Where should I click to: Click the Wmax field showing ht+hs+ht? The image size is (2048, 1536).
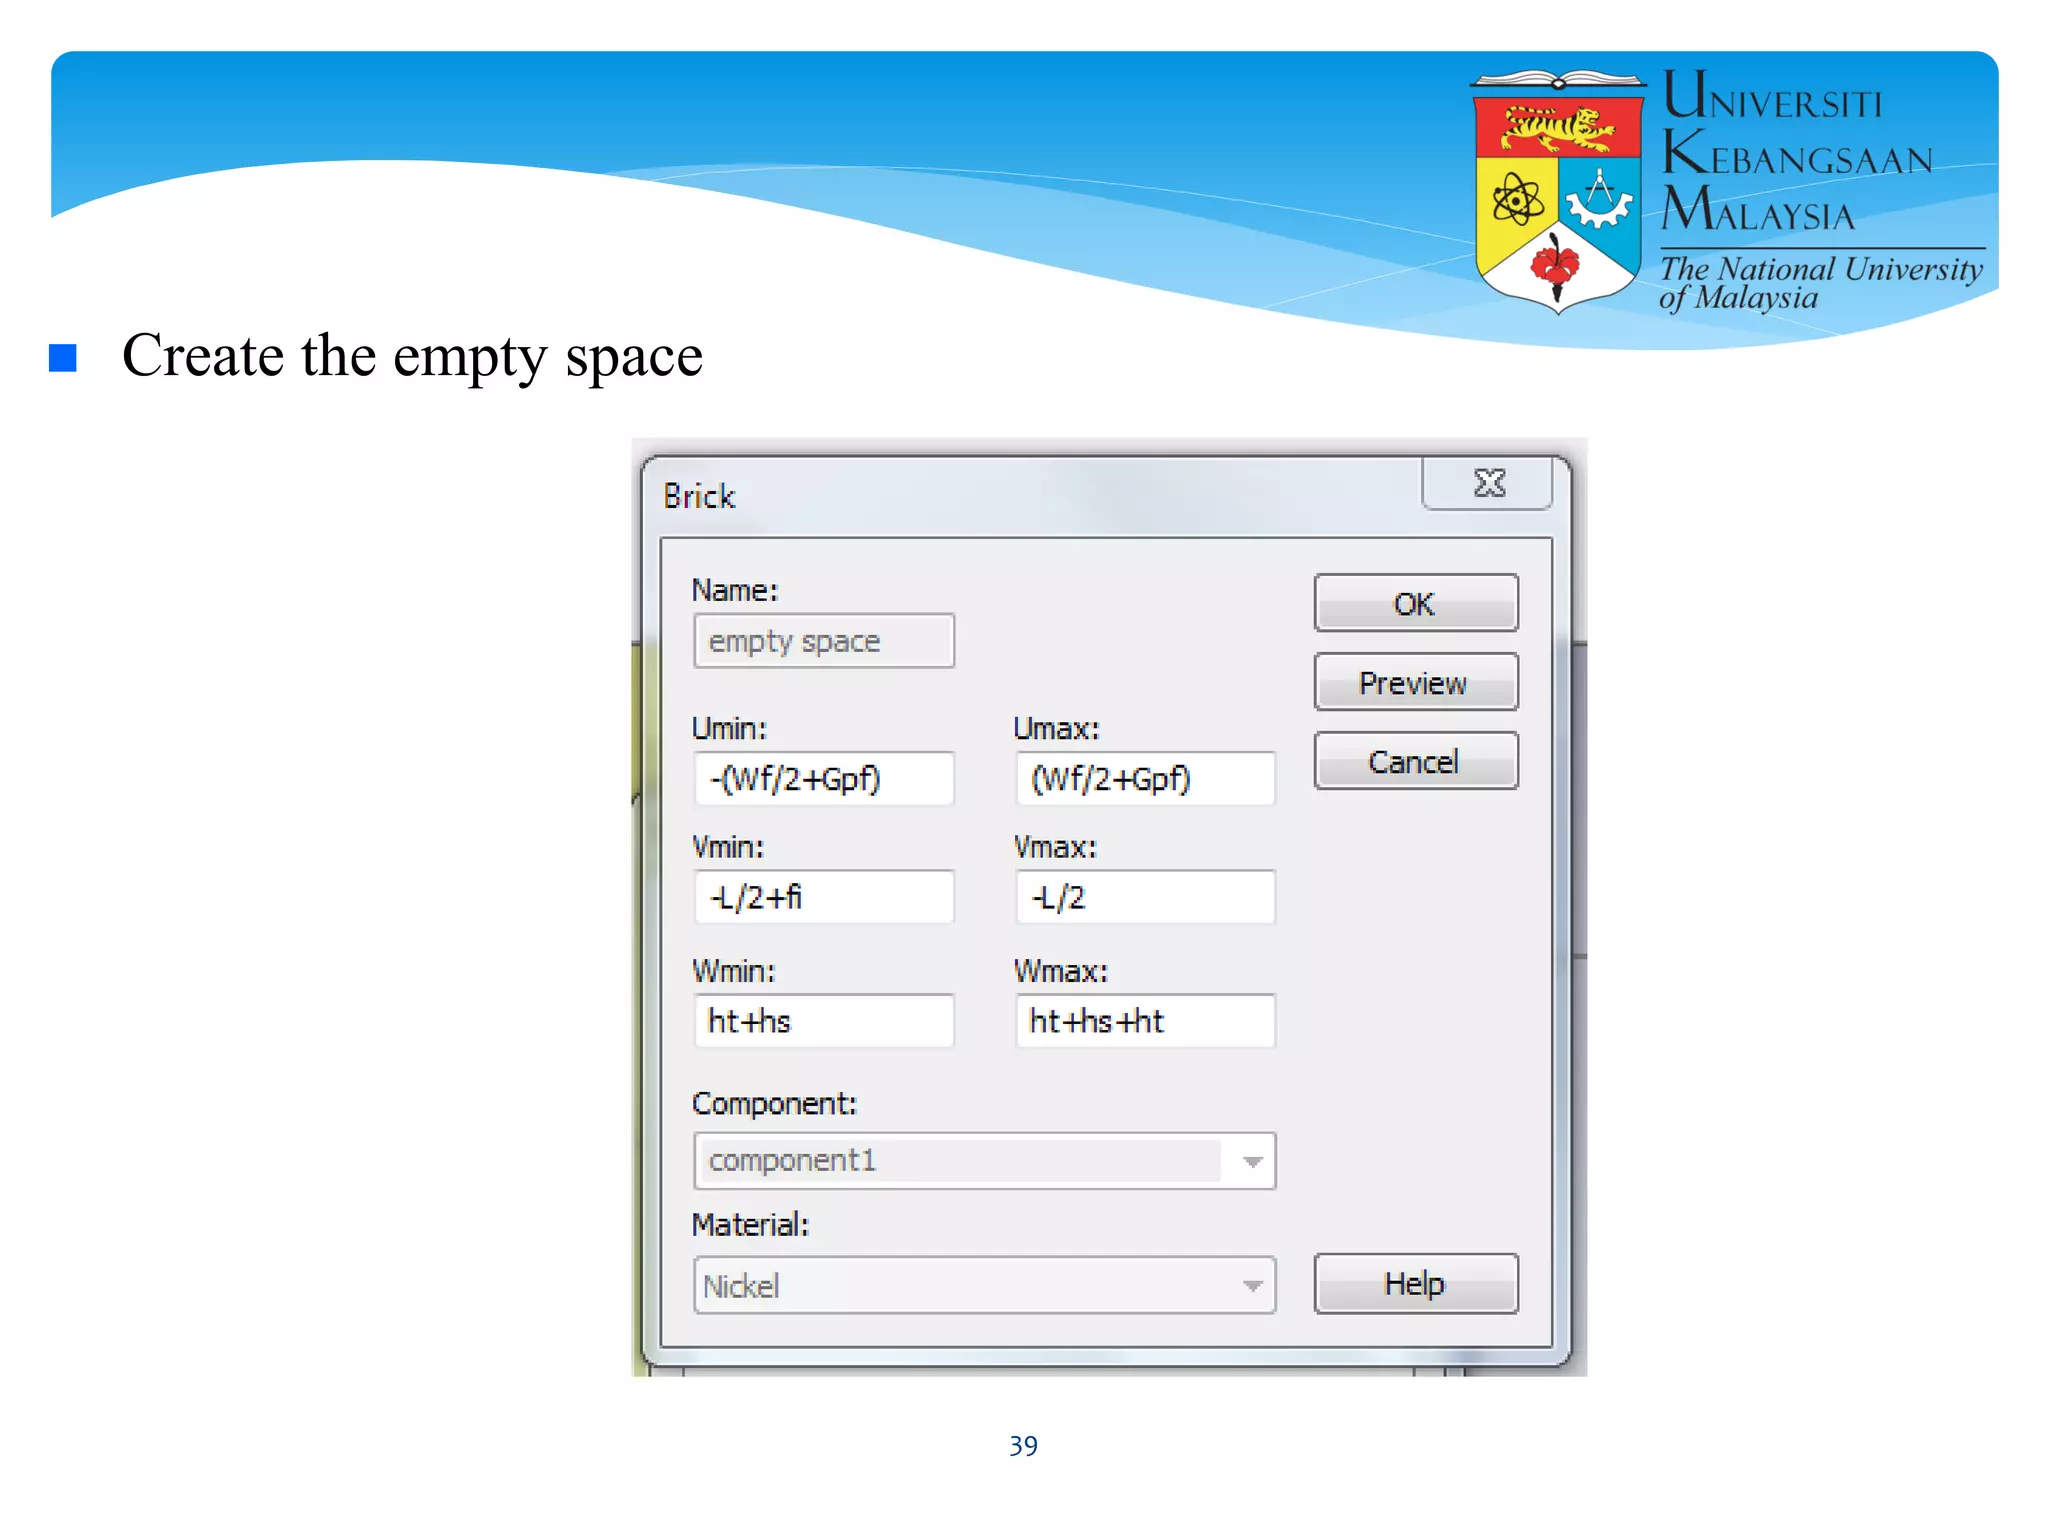point(1145,1021)
